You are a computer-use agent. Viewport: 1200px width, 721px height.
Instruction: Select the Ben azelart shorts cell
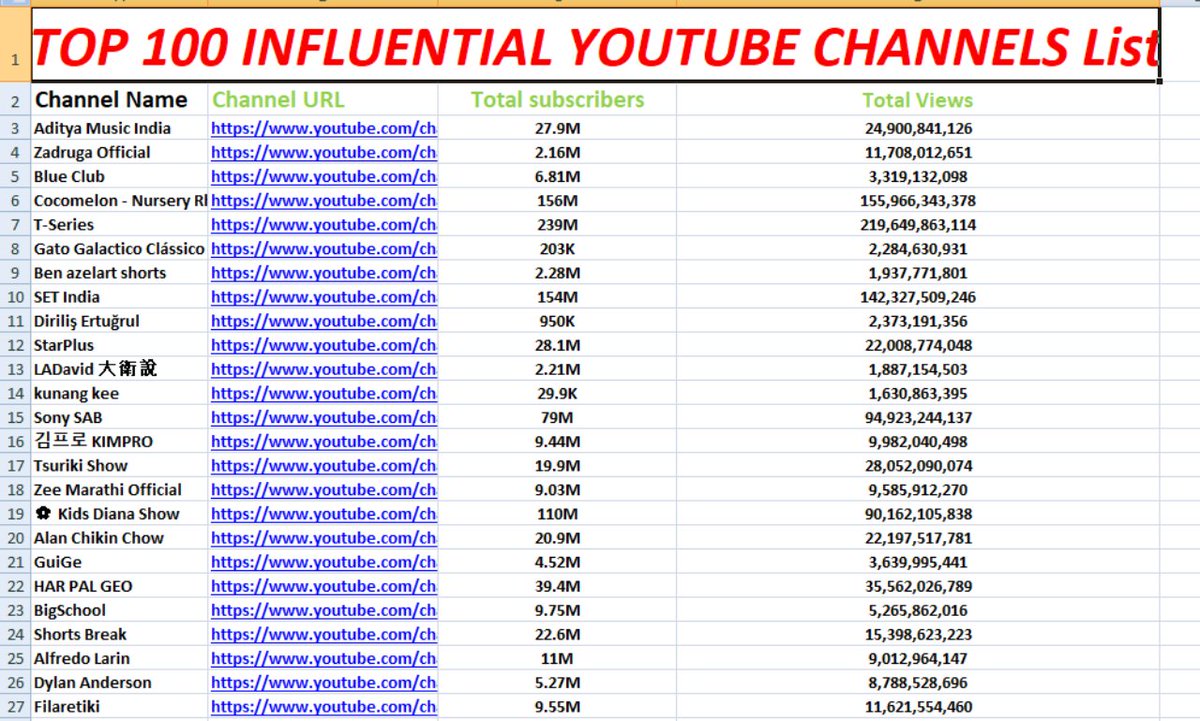point(119,273)
